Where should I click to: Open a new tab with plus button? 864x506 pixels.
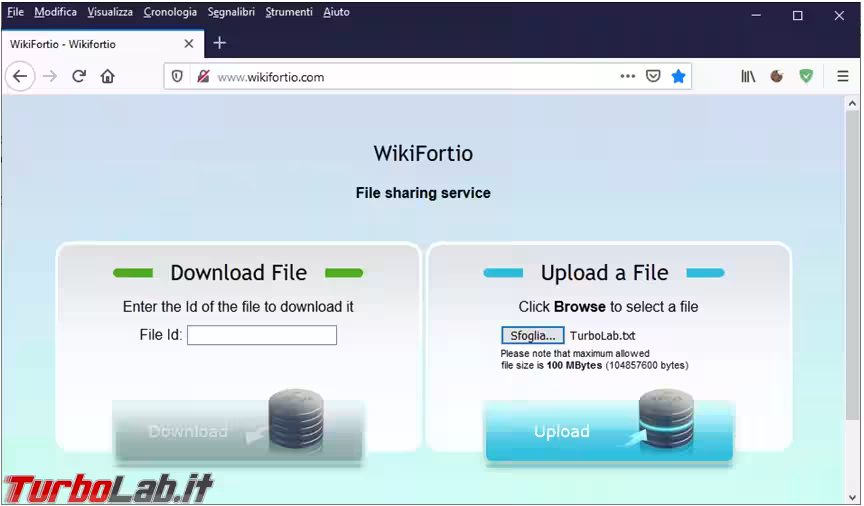click(220, 43)
